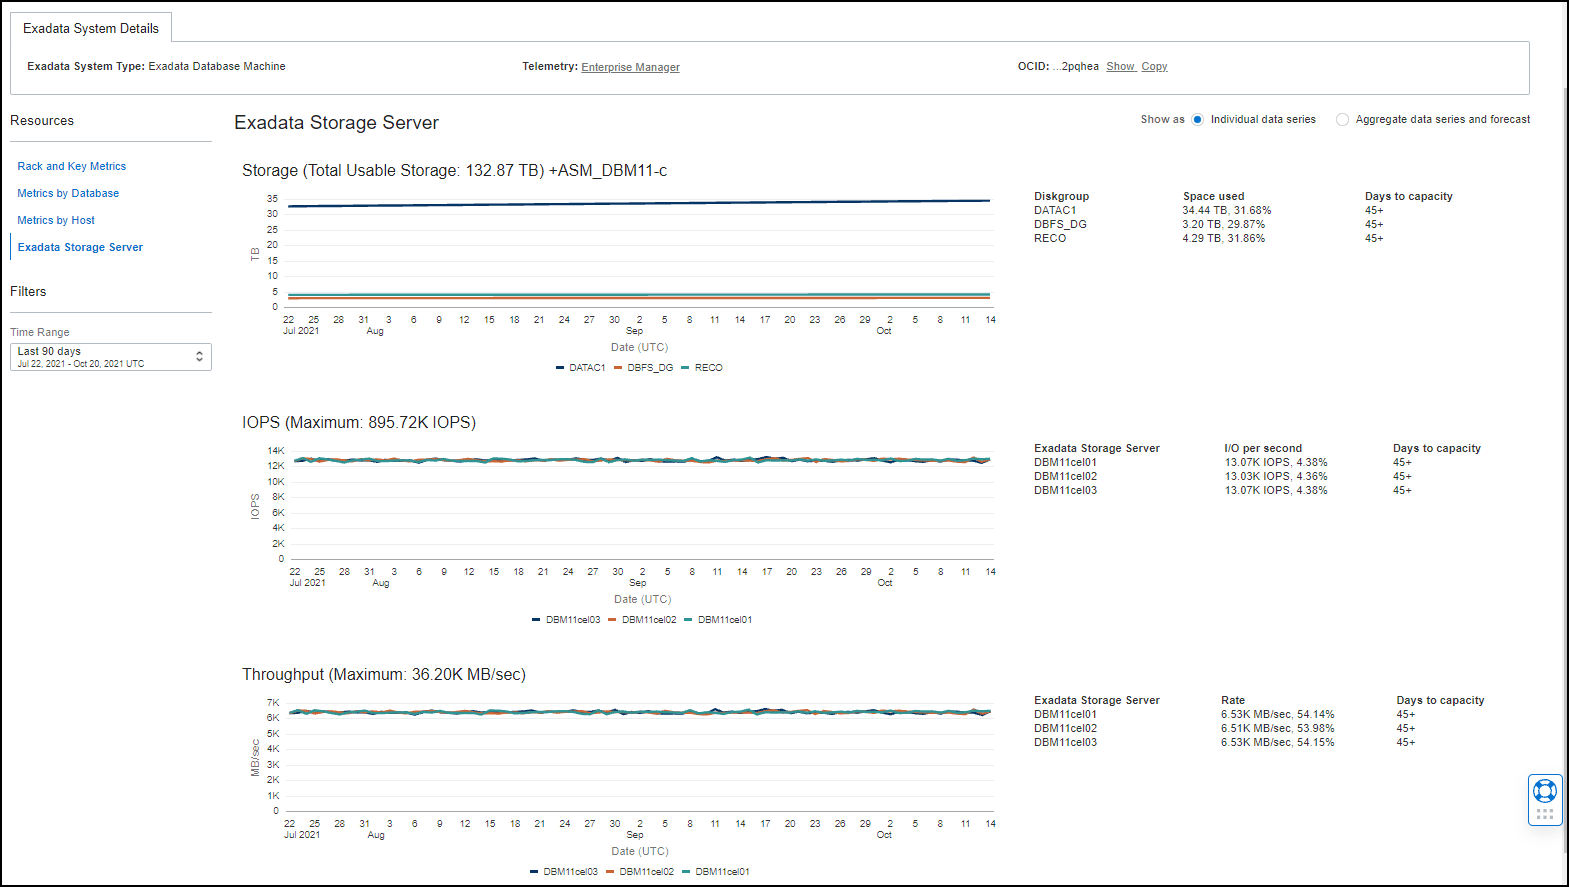
Task: Click the DATAC1 line in Storage chart
Action: coord(638,203)
